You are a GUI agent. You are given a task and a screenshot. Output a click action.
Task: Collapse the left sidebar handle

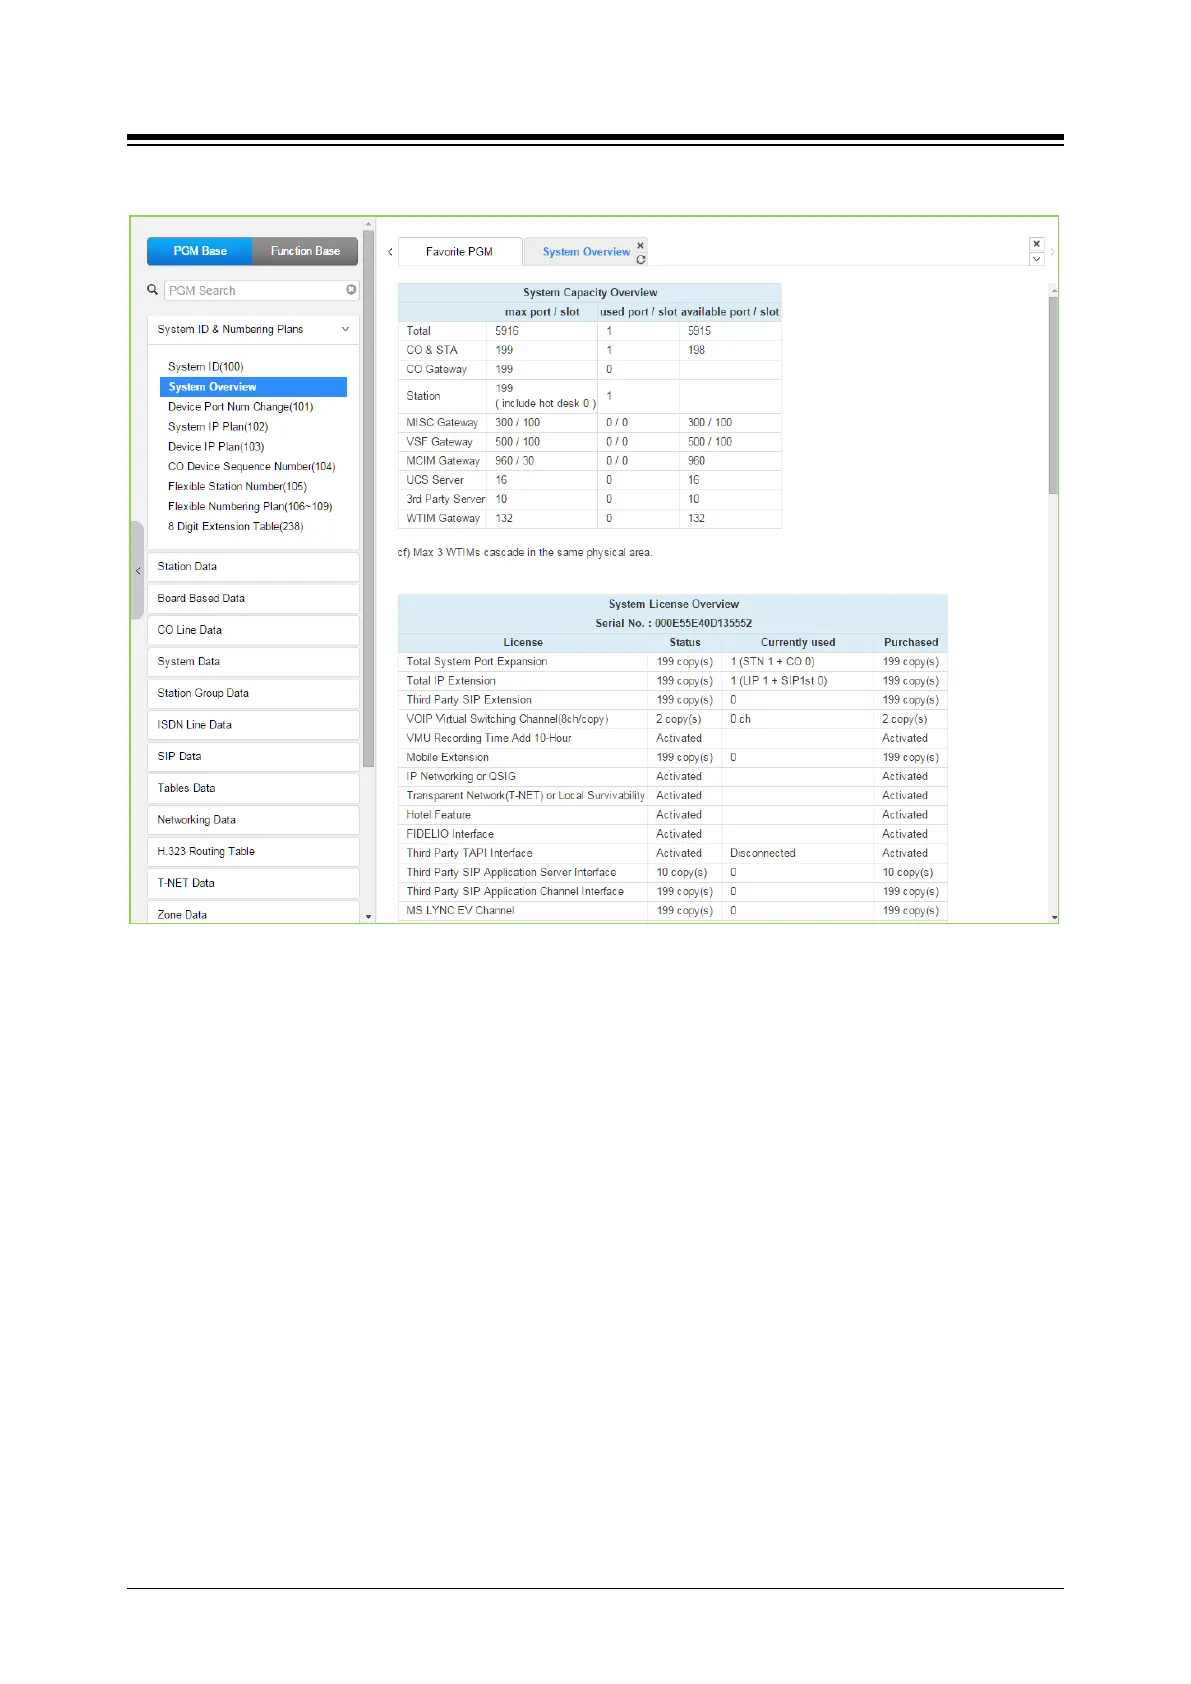click(x=138, y=570)
